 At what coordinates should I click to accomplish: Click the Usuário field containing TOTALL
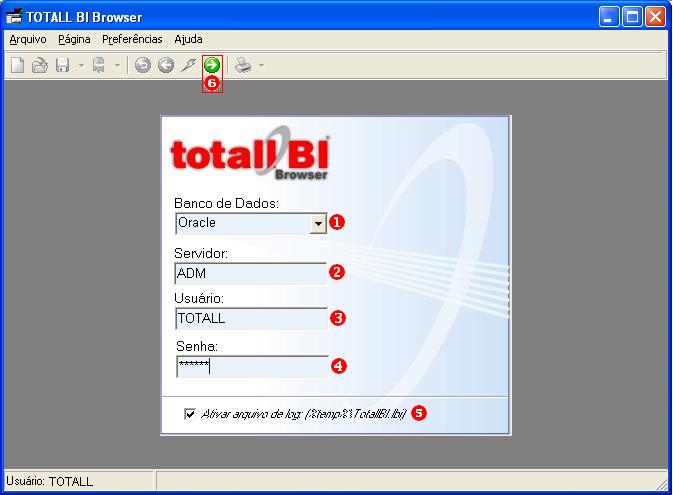coord(252,319)
